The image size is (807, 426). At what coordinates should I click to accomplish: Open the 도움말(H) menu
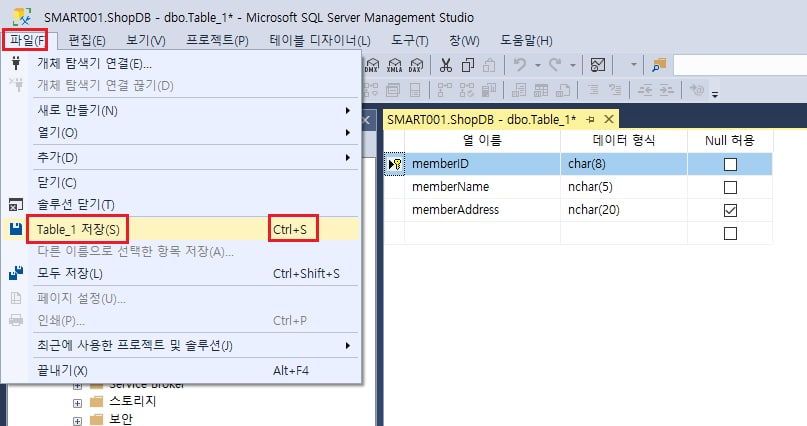[x=527, y=41]
